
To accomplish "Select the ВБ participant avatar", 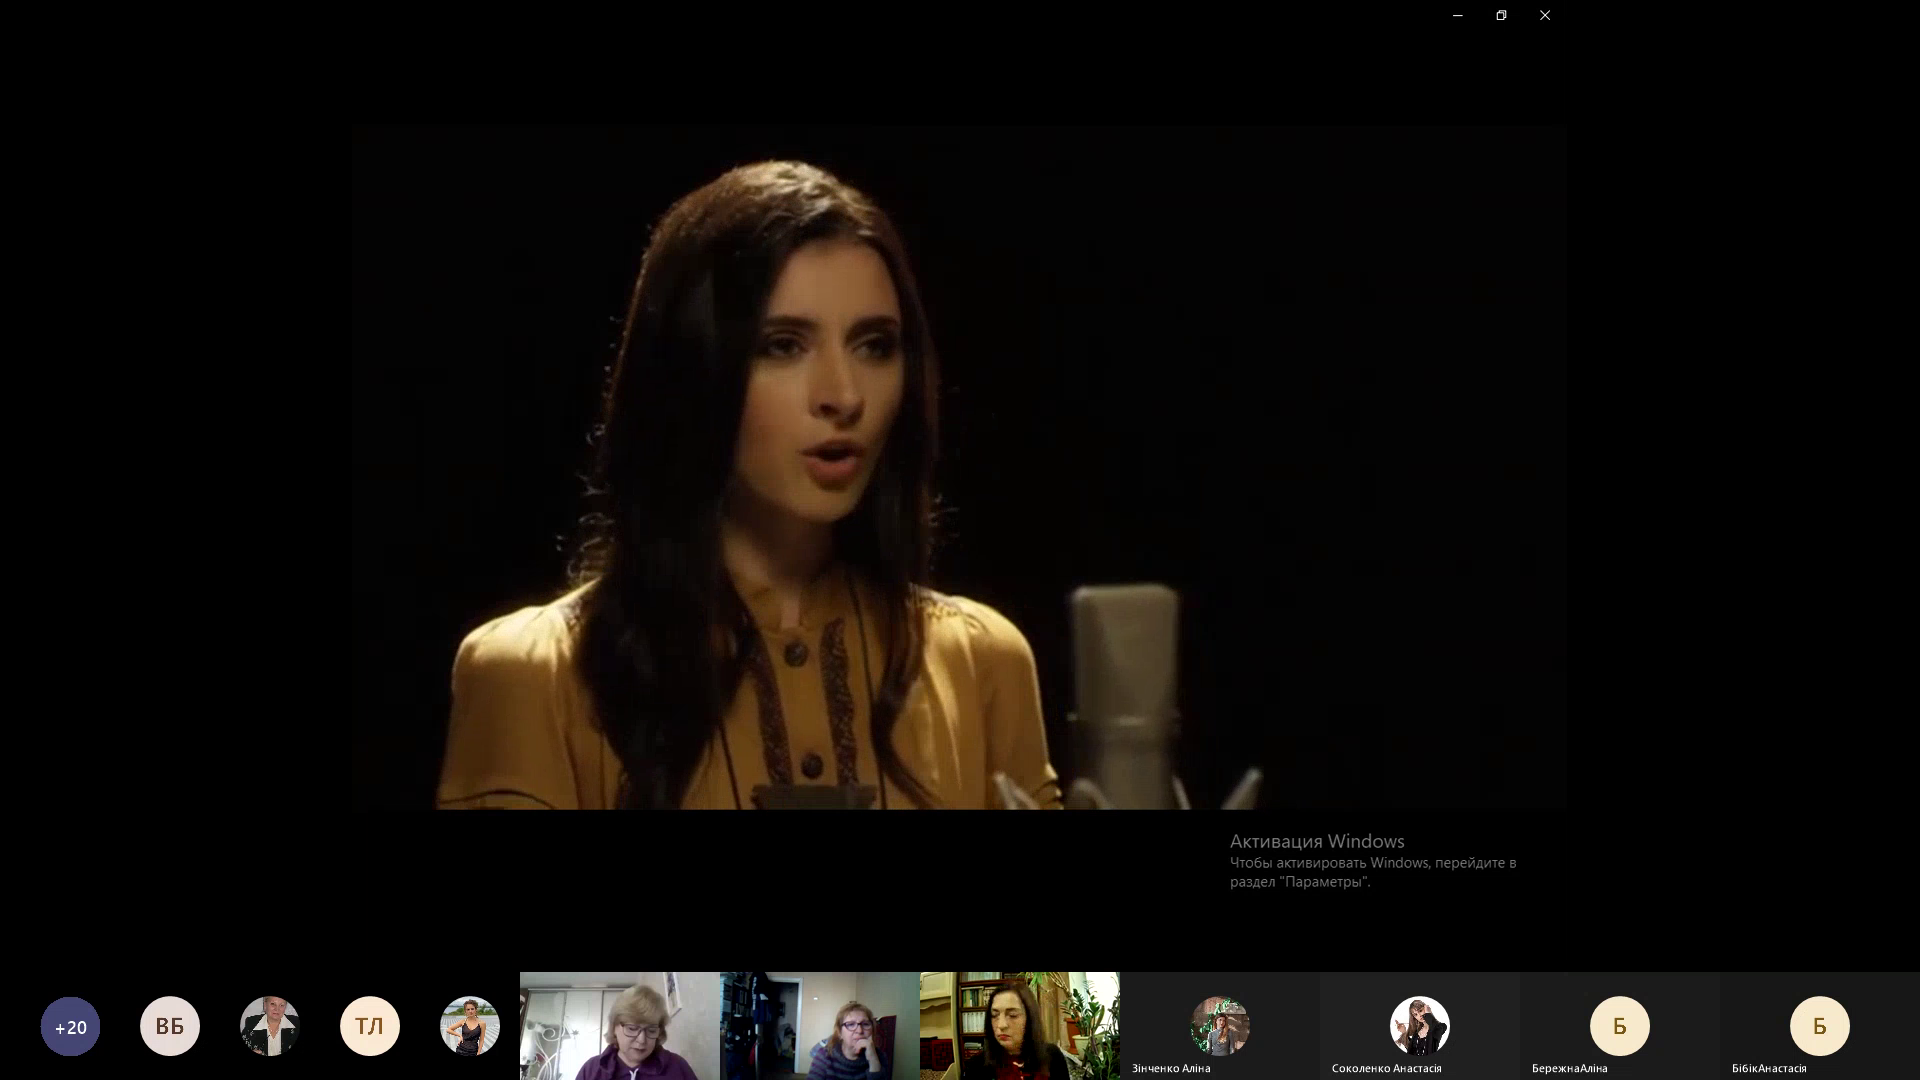I will (170, 1026).
